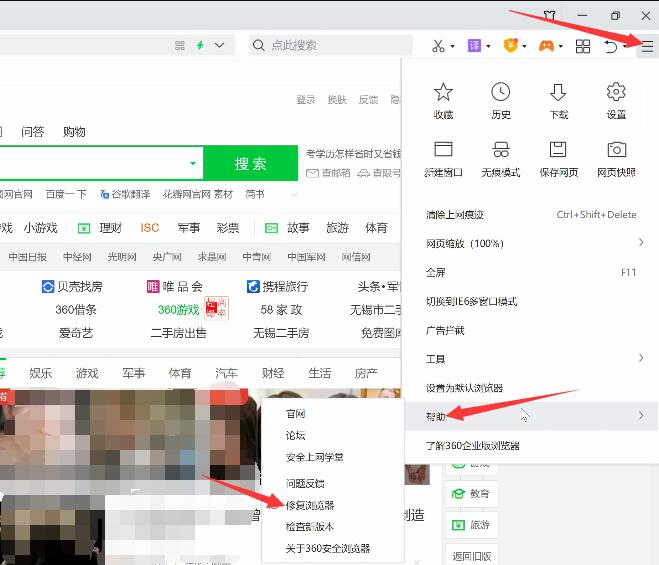This screenshot has height=565, width=659.
Task: Expand bookmarks row chevron after 简书
Action: point(294,195)
